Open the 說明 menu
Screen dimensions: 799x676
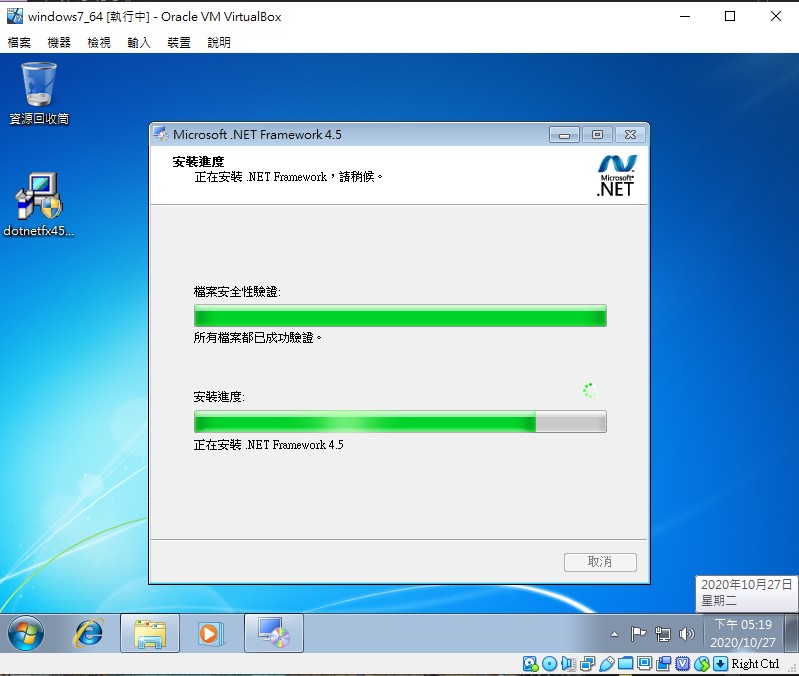coord(219,43)
